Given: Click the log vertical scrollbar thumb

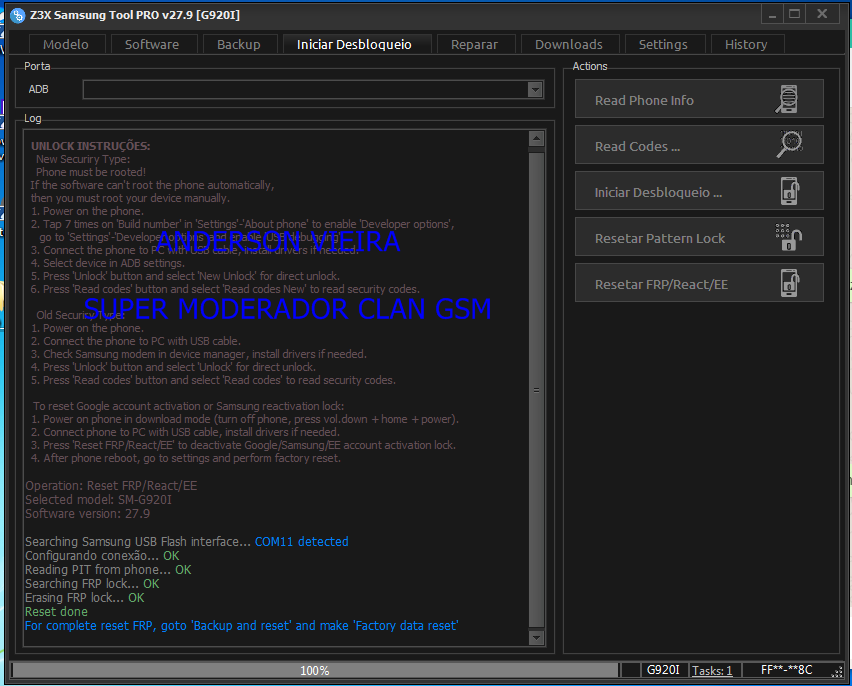Looking at the screenshot, I should coord(536,390).
